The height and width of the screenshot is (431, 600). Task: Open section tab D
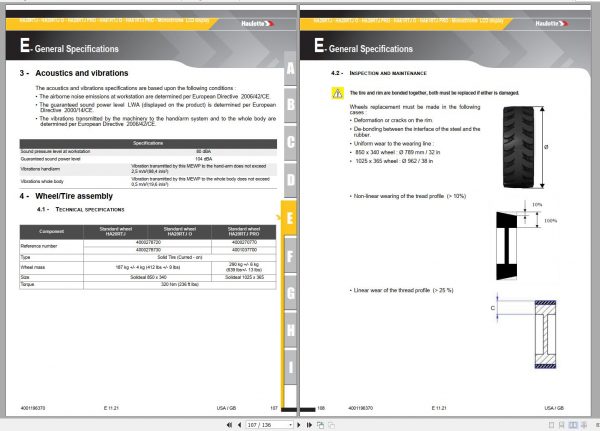click(290, 180)
